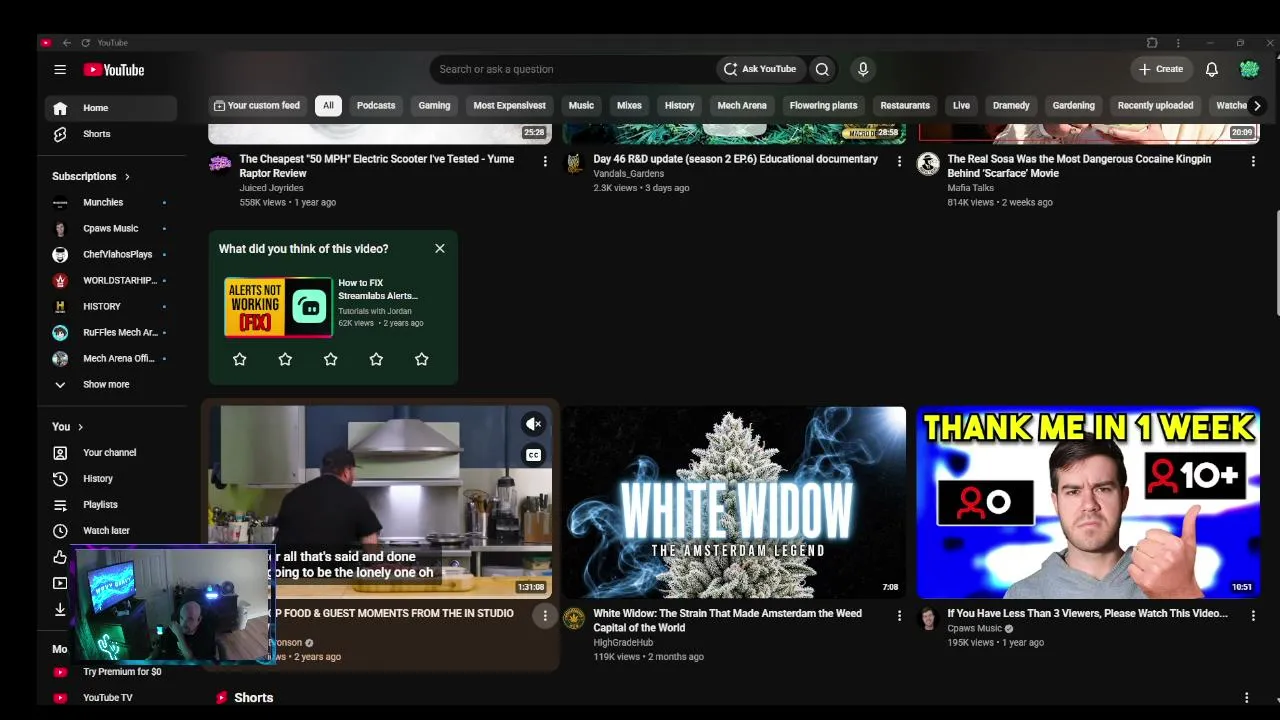
Task: Open White Widow video title link
Action: click(728, 620)
